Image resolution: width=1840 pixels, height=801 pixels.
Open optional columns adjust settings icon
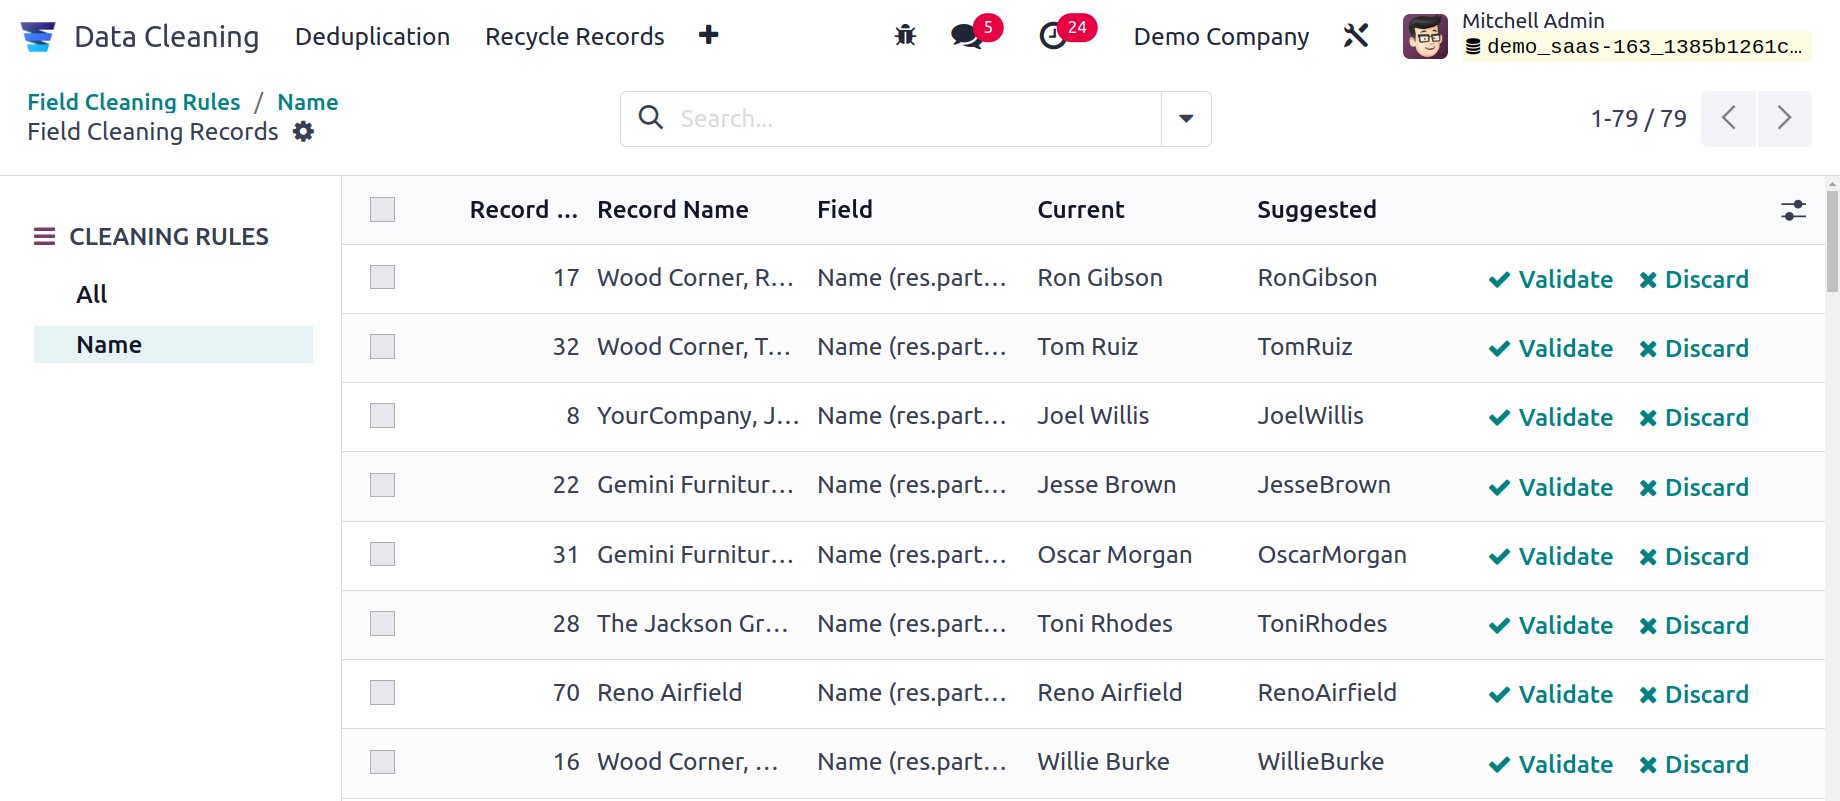[1793, 210]
